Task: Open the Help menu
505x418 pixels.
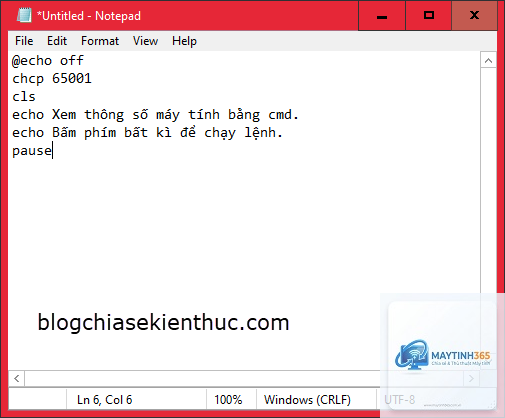Action: pyautogui.click(x=184, y=41)
